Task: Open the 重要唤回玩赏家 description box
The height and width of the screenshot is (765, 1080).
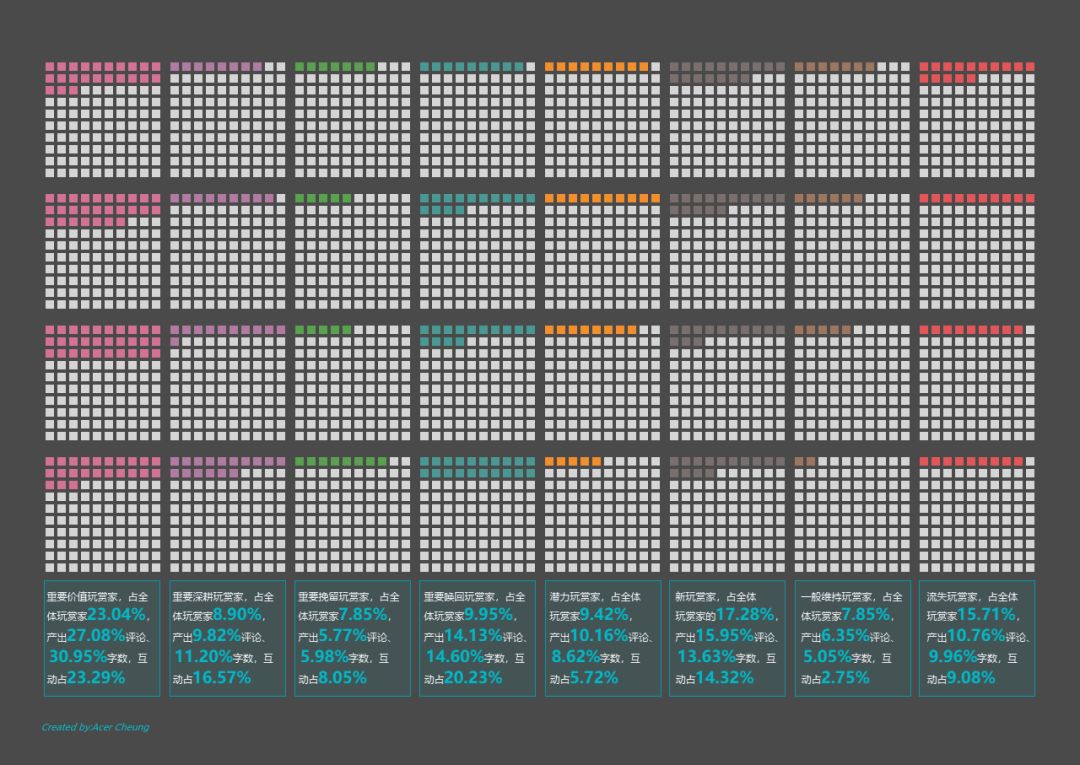Action: (477, 638)
